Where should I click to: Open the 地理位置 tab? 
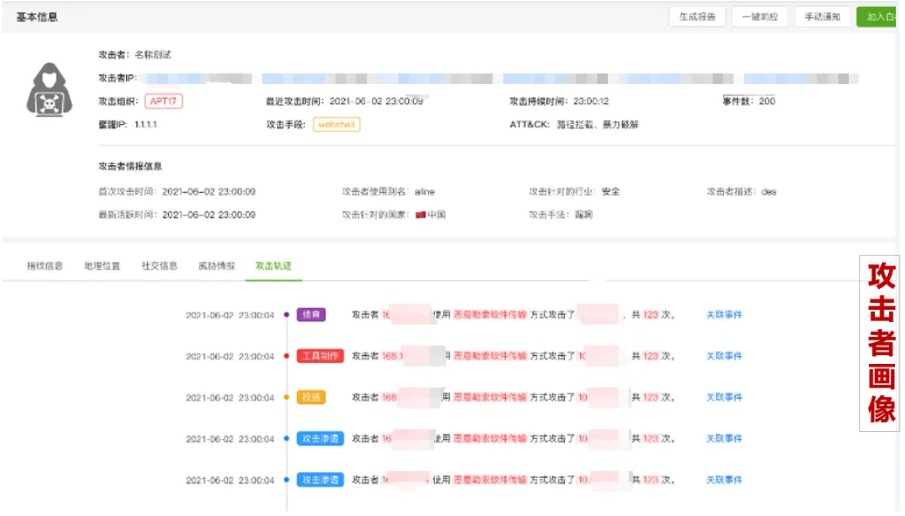coord(102,266)
